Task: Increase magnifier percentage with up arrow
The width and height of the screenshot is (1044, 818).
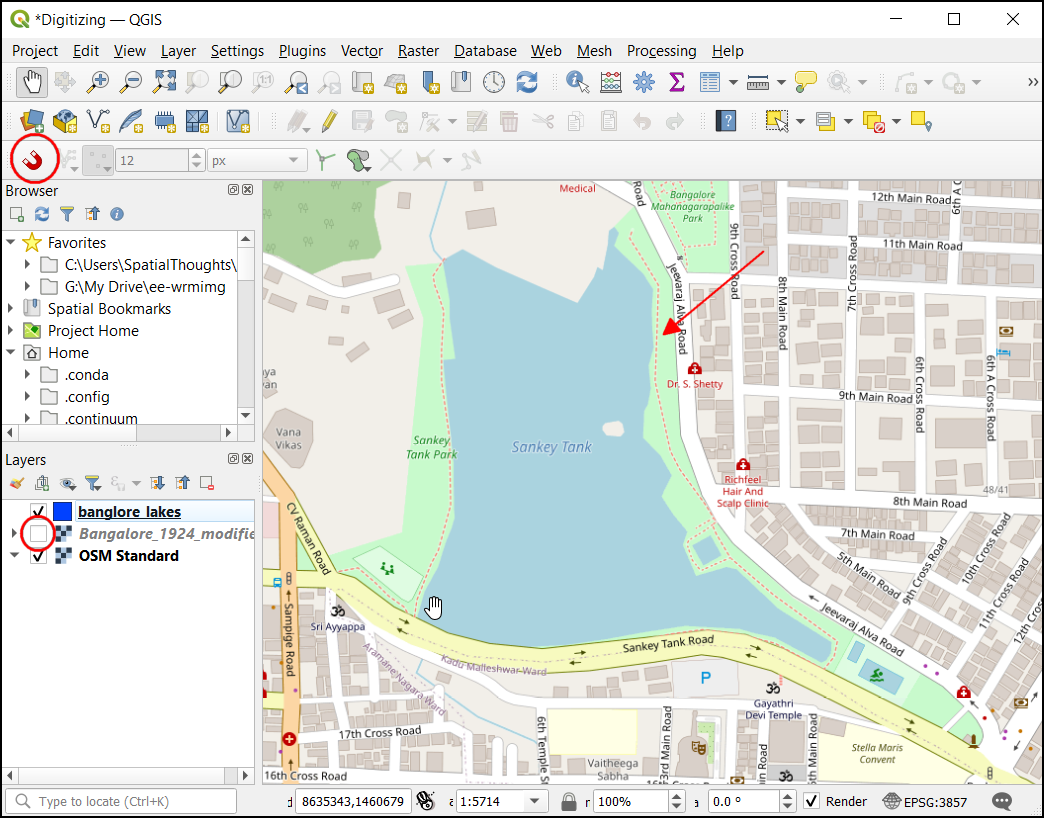Action: (x=676, y=797)
